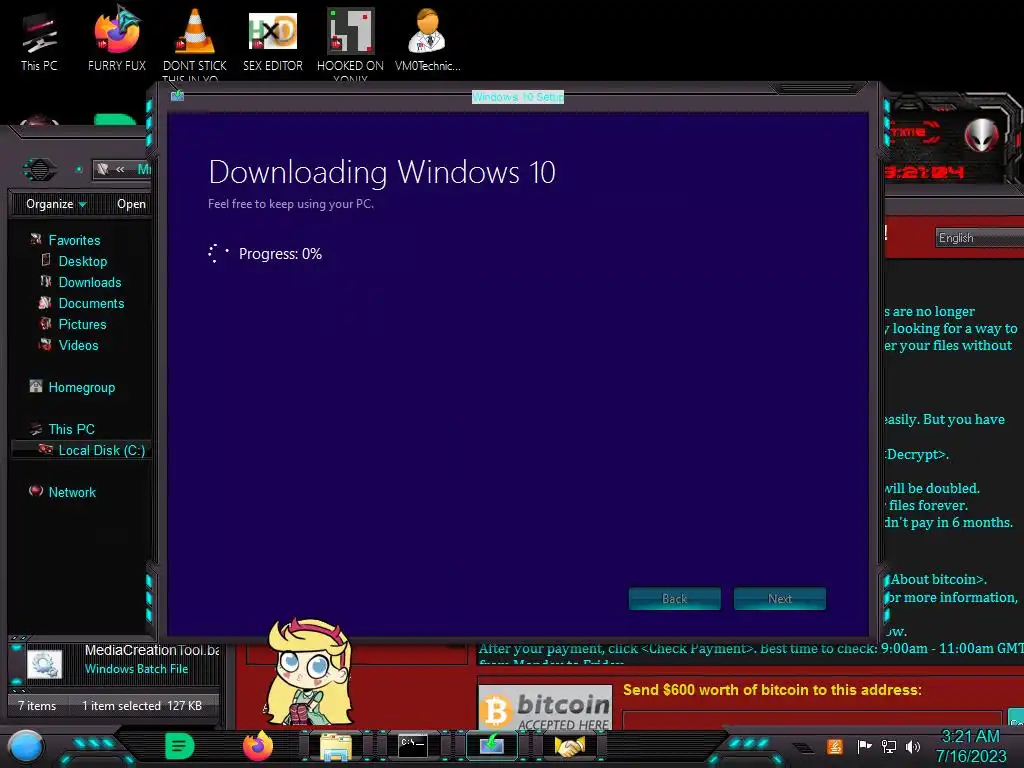Open network tray icon
The height and width of the screenshot is (768, 1024).
pyautogui.click(x=889, y=746)
